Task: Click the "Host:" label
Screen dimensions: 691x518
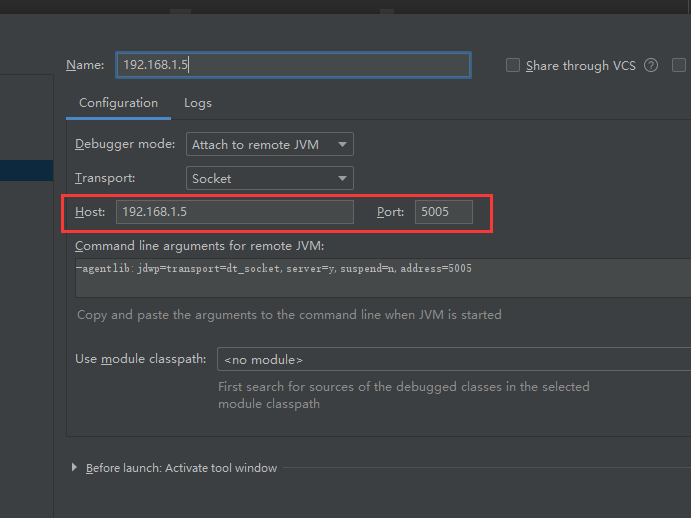Action: (90, 212)
